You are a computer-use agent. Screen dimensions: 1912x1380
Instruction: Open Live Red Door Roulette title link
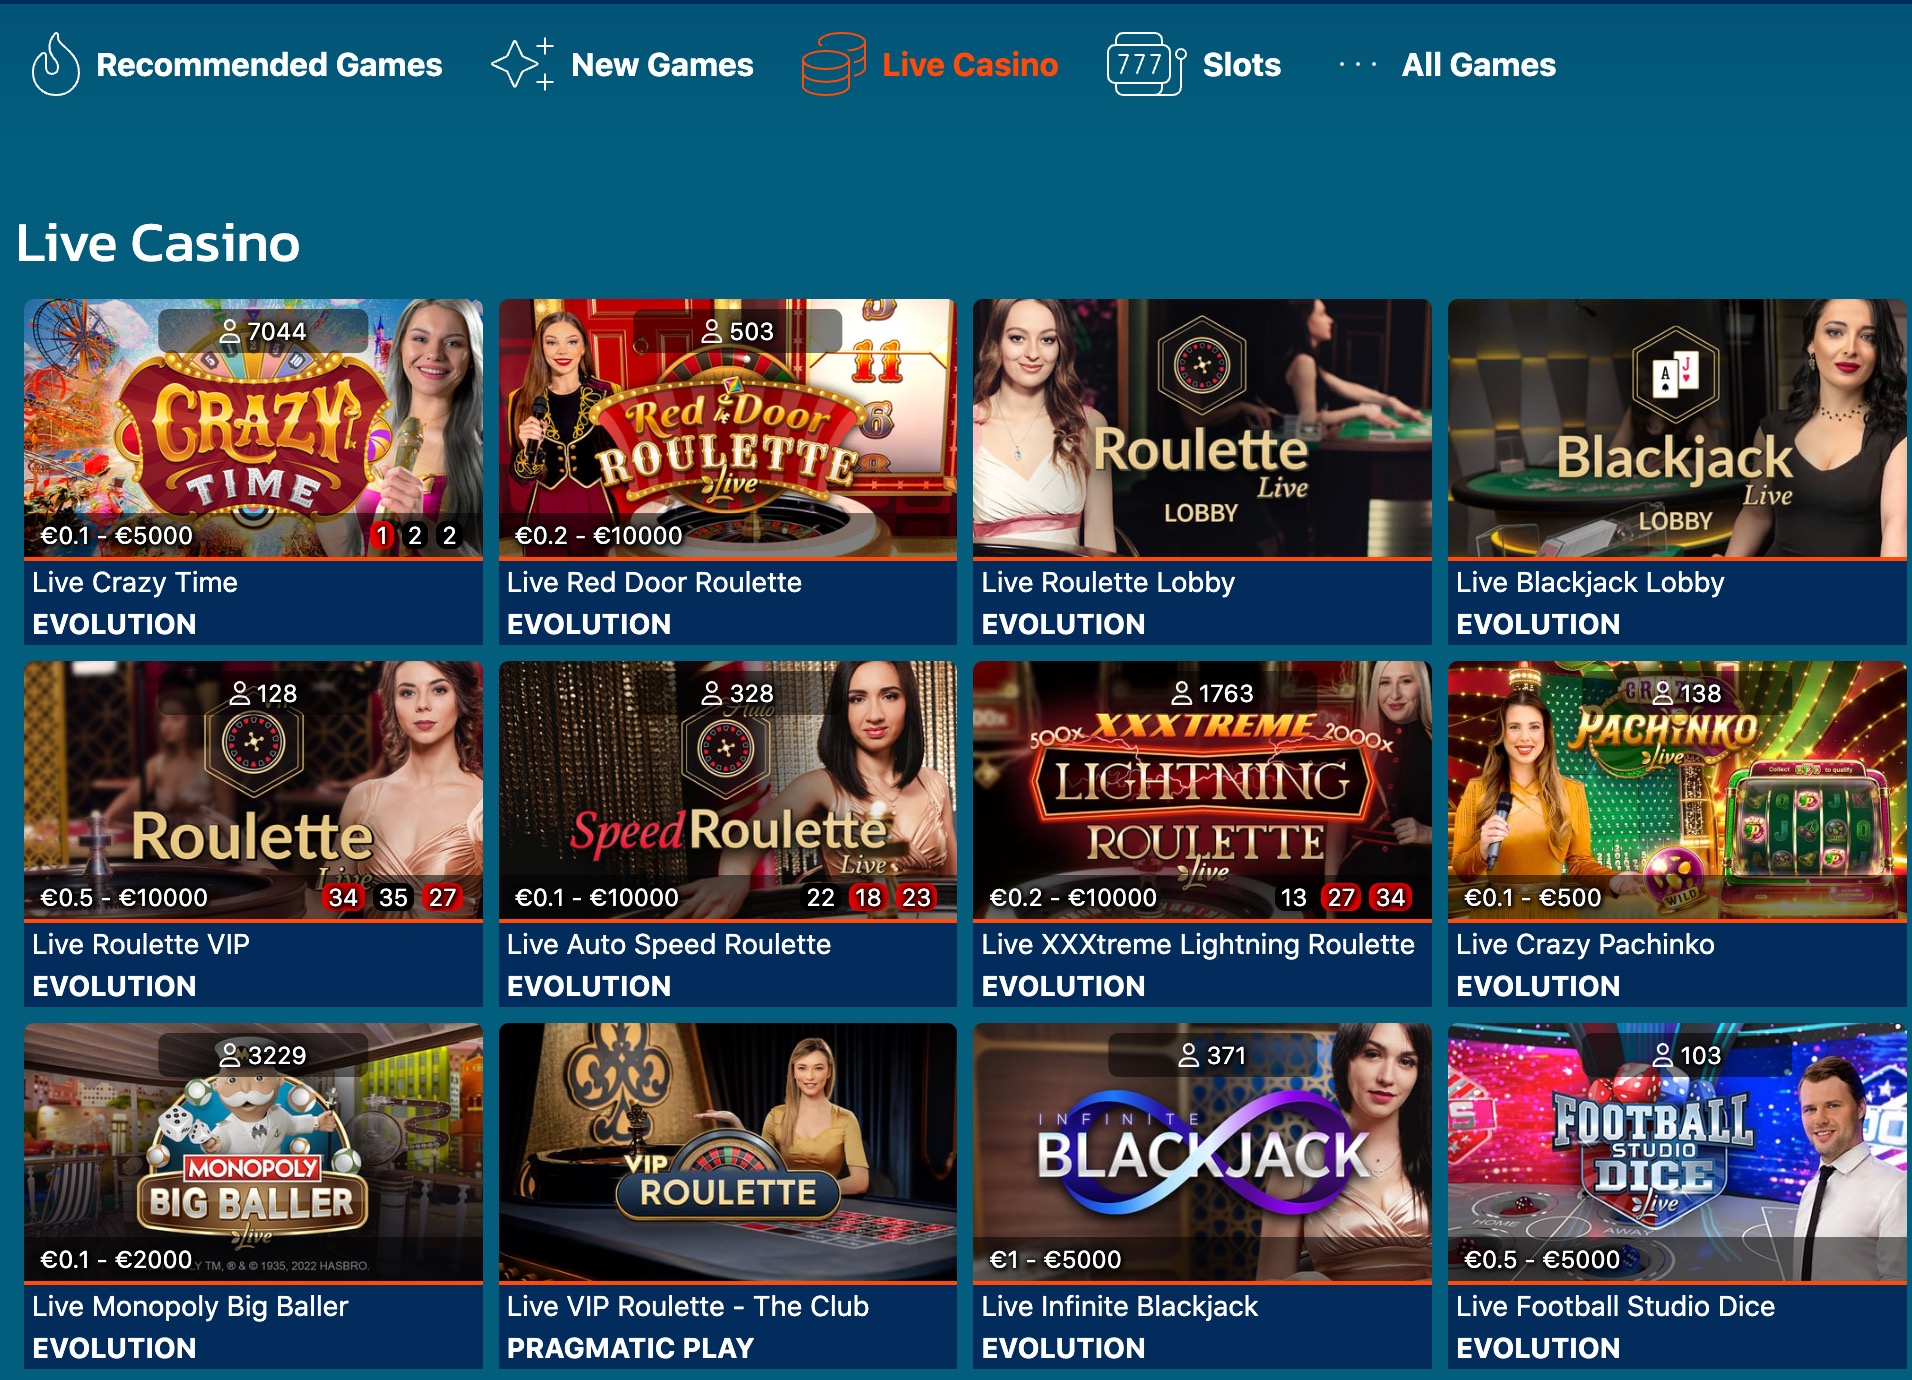pyautogui.click(x=654, y=582)
